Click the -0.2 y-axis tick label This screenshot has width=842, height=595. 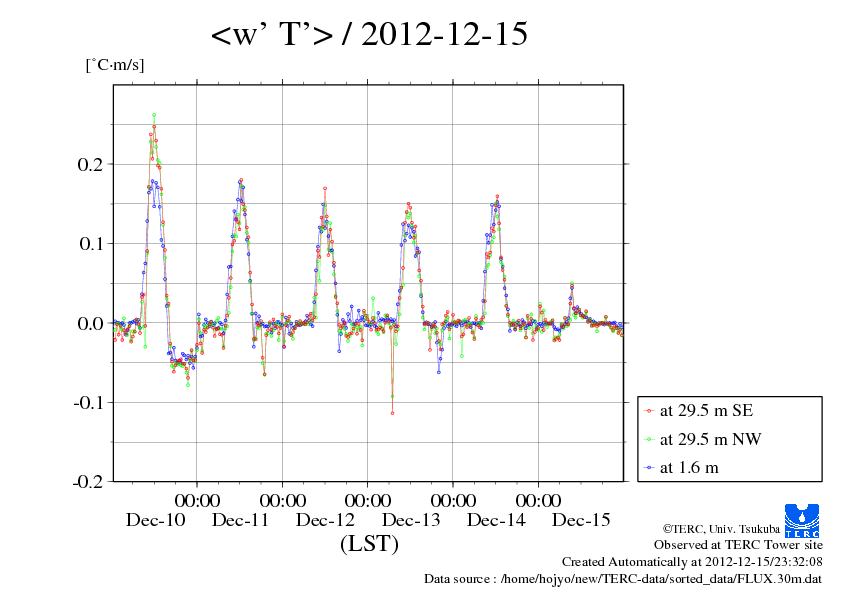coord(88,481)
